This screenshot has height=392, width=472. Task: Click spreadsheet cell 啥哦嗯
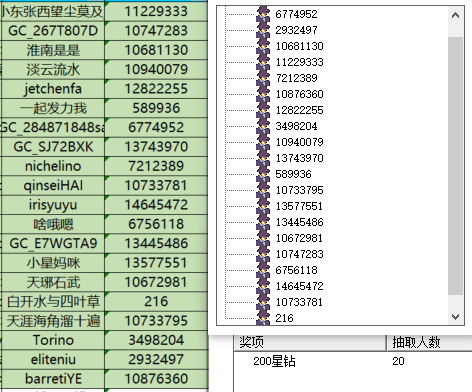point(53,224)
